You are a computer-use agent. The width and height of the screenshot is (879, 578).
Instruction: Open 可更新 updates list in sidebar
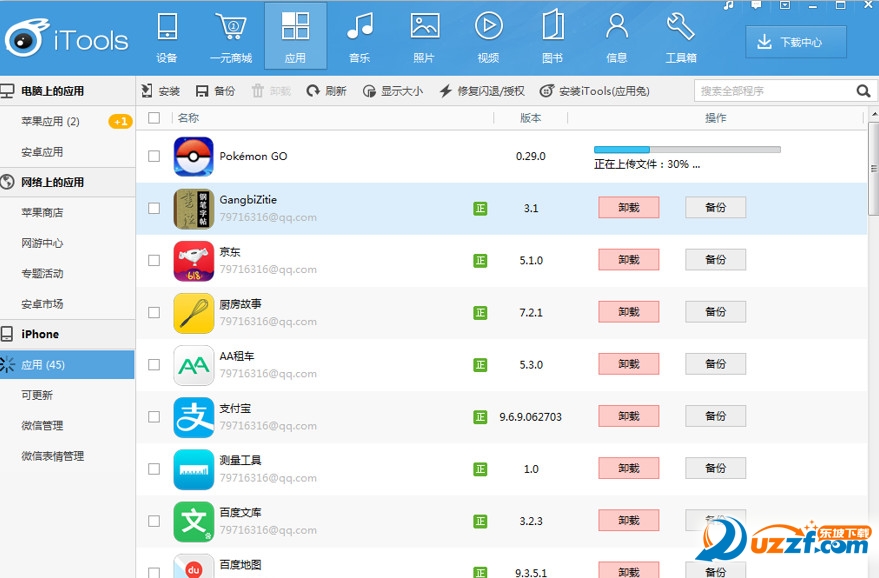pos(37,395)
